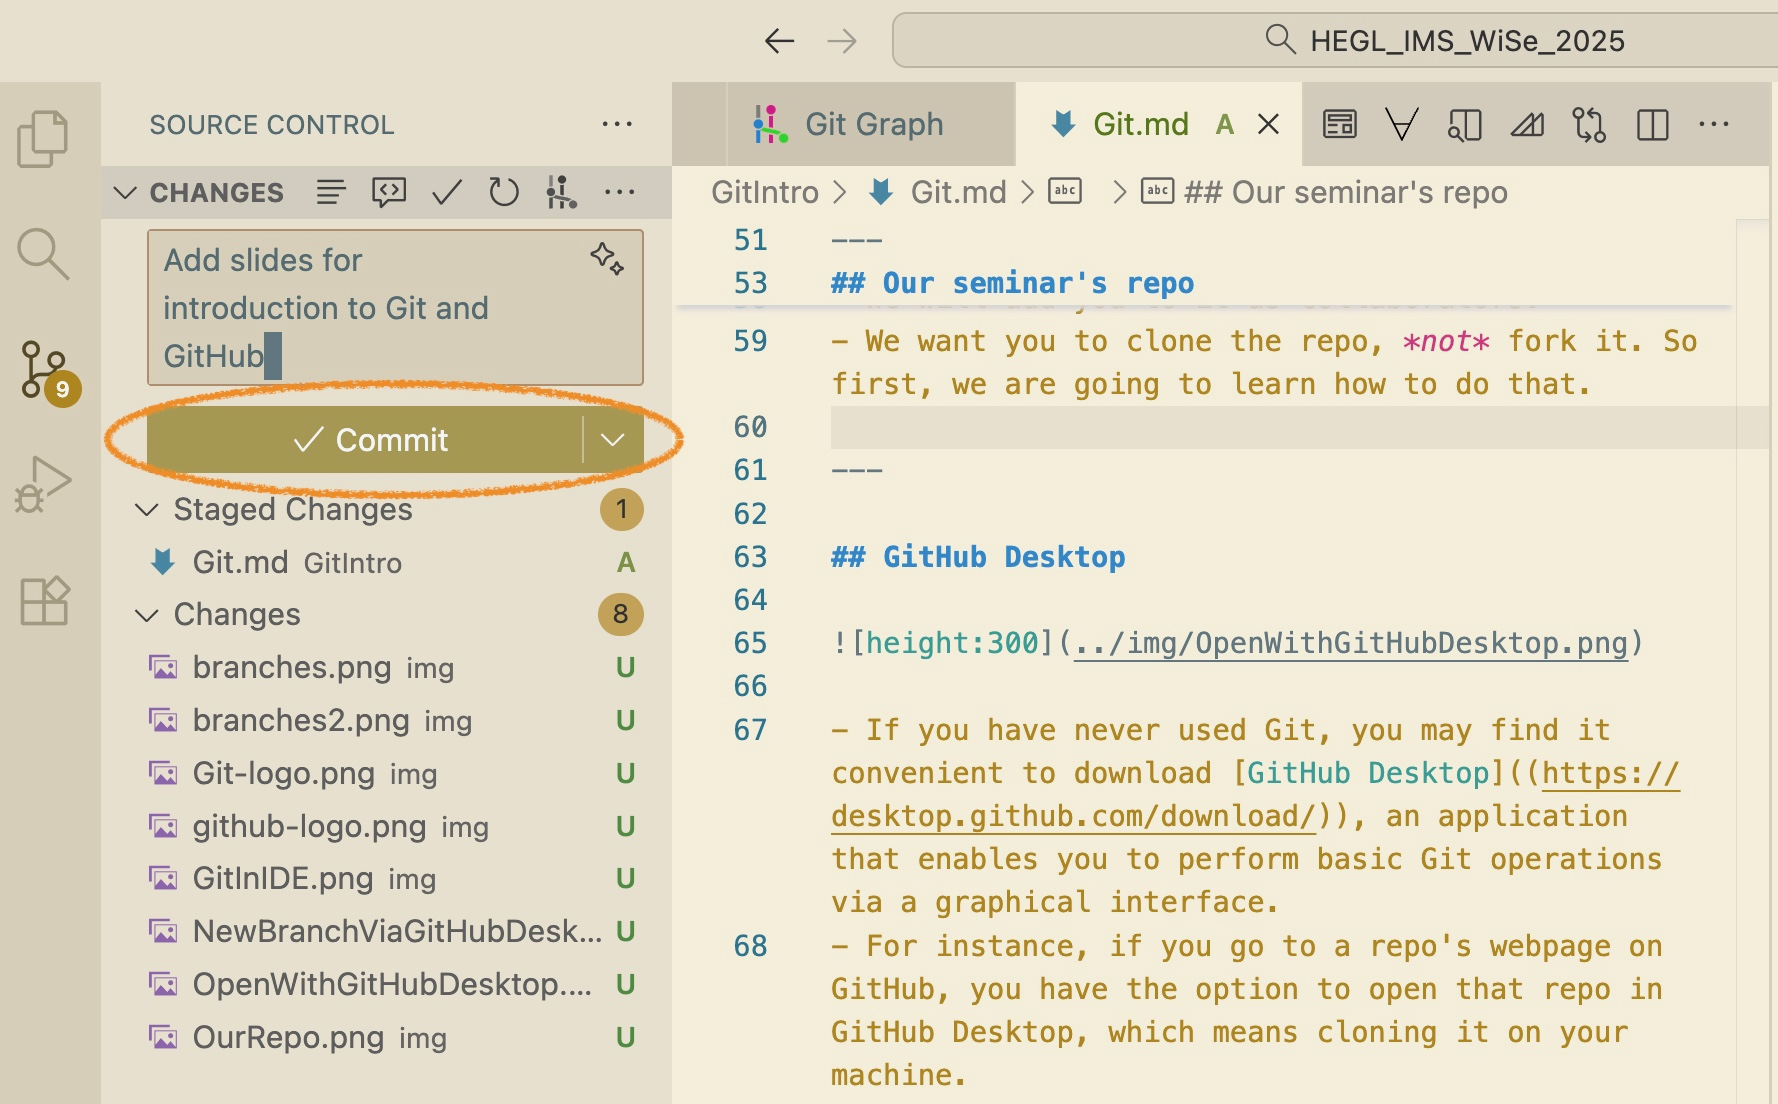
Task: Toggle view as tree in Changes panel
Action: [331, 191]
